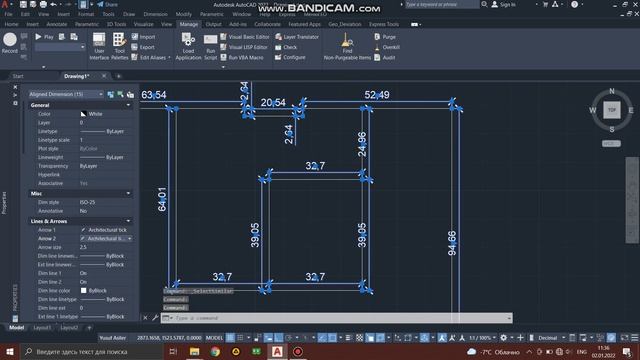
Task: Switch to the Annotate ribbon tab
Action: (x=57, y=24)
